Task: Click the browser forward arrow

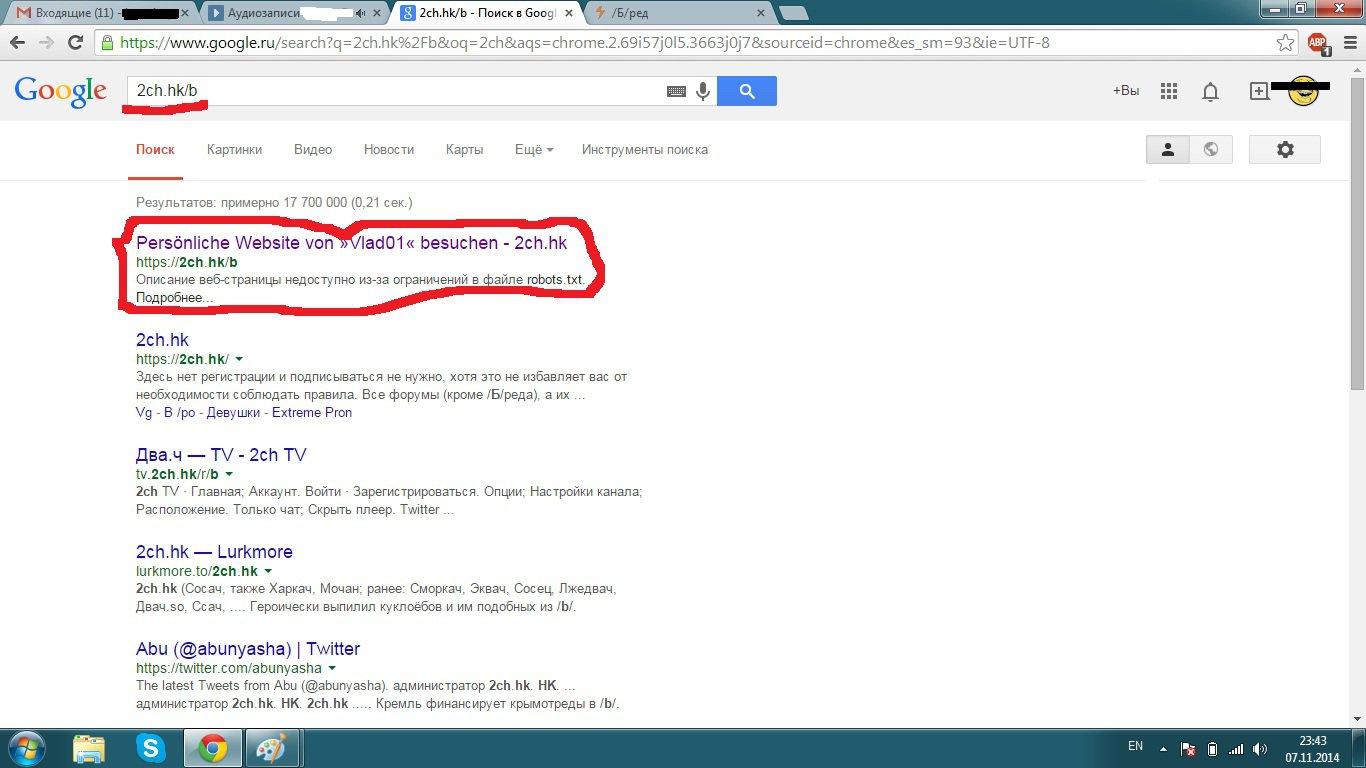Action: pyautogui.click(x=46, y=43)
